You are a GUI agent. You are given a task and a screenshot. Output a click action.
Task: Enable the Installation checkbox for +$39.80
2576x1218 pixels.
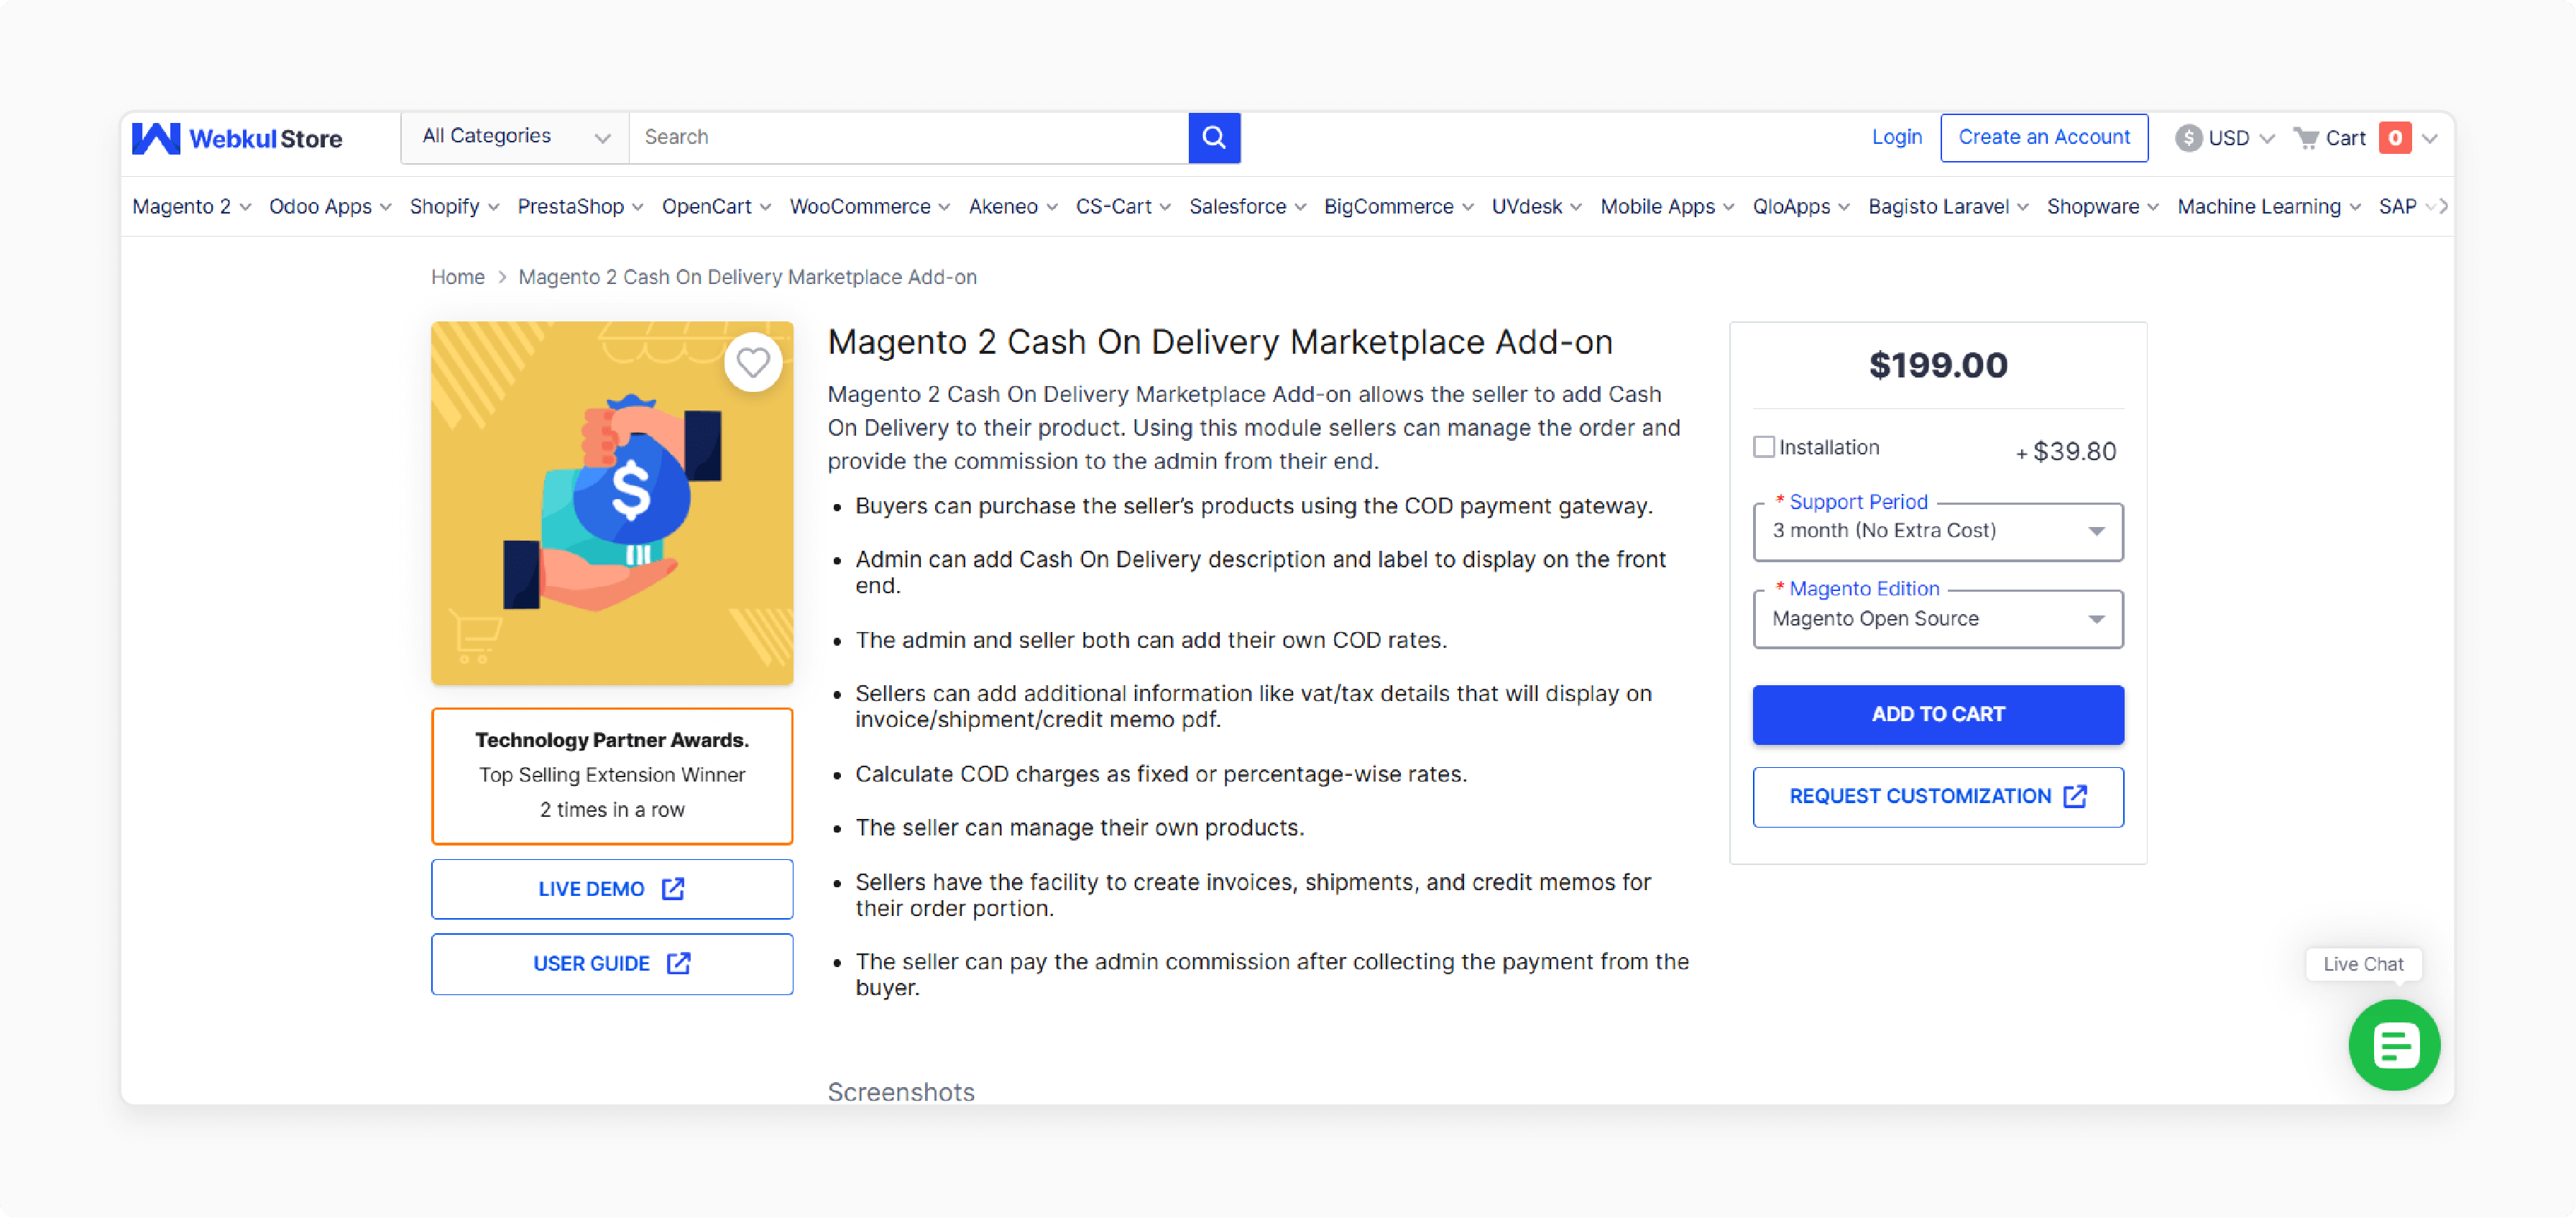[1765, 446]
